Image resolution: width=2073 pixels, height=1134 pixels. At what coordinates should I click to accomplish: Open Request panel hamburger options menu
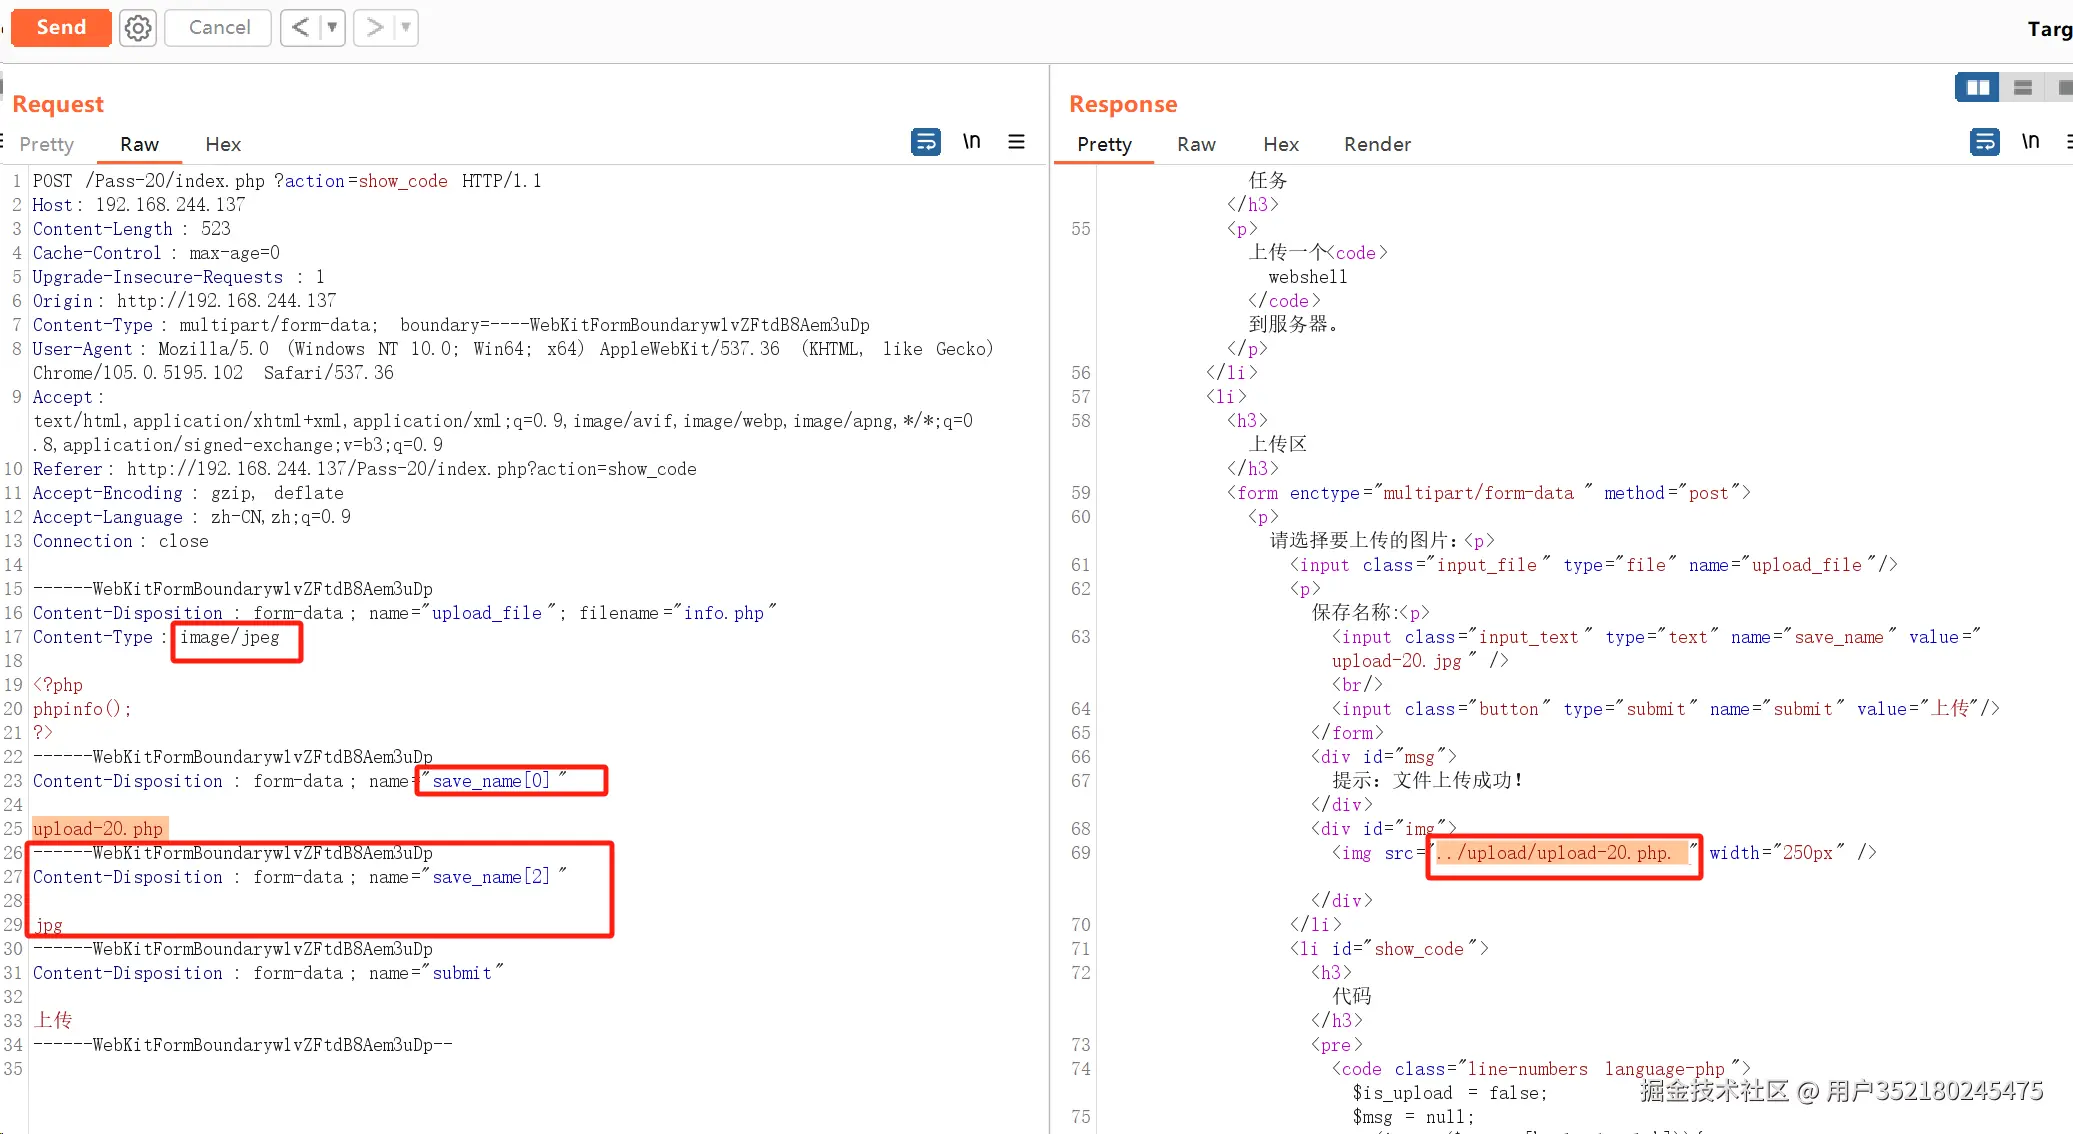coord(1016,142)
